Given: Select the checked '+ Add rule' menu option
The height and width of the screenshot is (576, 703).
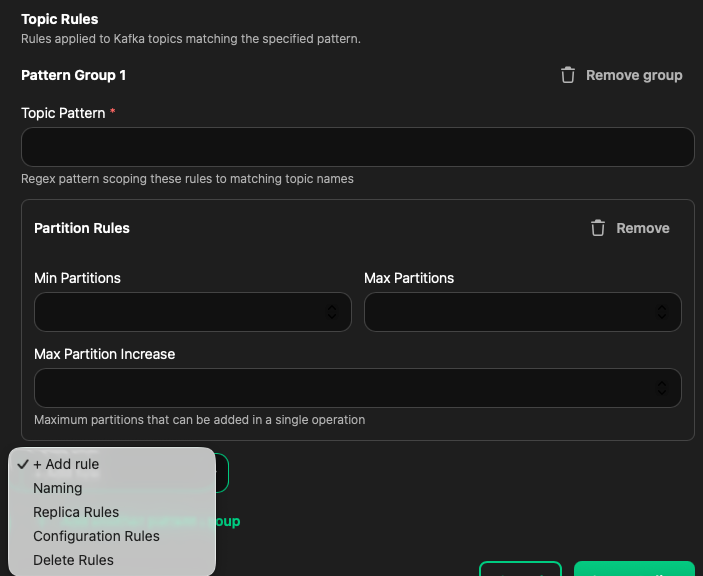Looking at the screenshot, I should [x=112, y=464].
